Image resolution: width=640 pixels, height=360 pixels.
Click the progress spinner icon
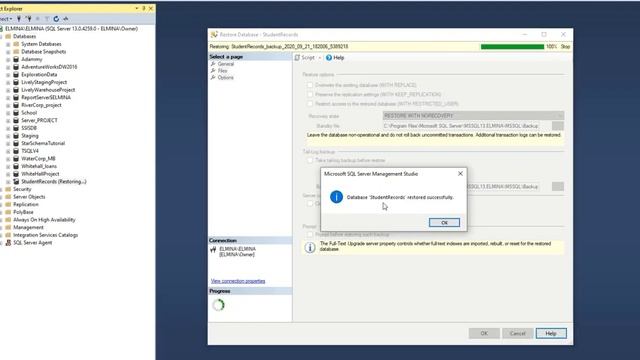point(219,305)
